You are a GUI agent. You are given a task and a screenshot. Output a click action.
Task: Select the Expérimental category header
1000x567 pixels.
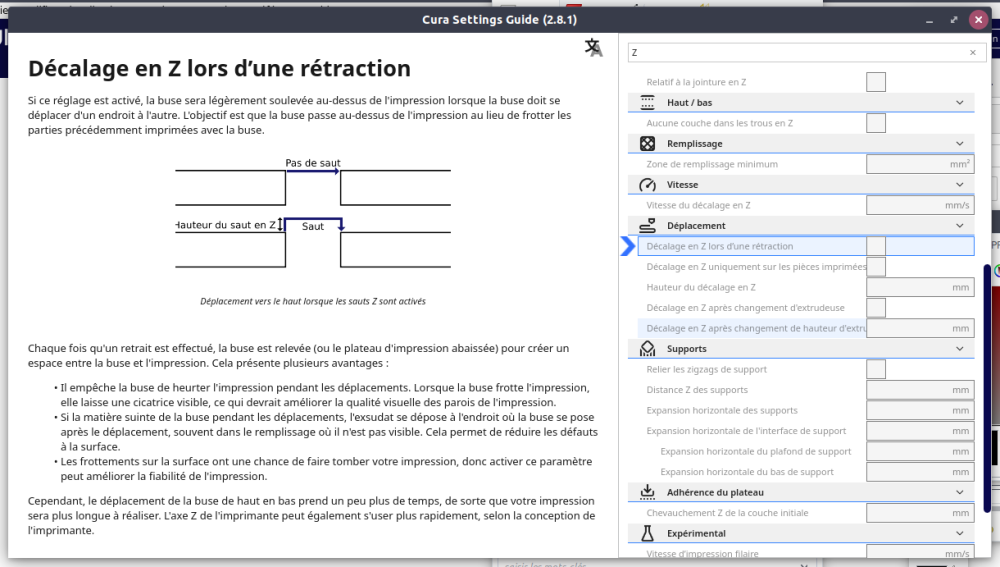pos(801,533)
